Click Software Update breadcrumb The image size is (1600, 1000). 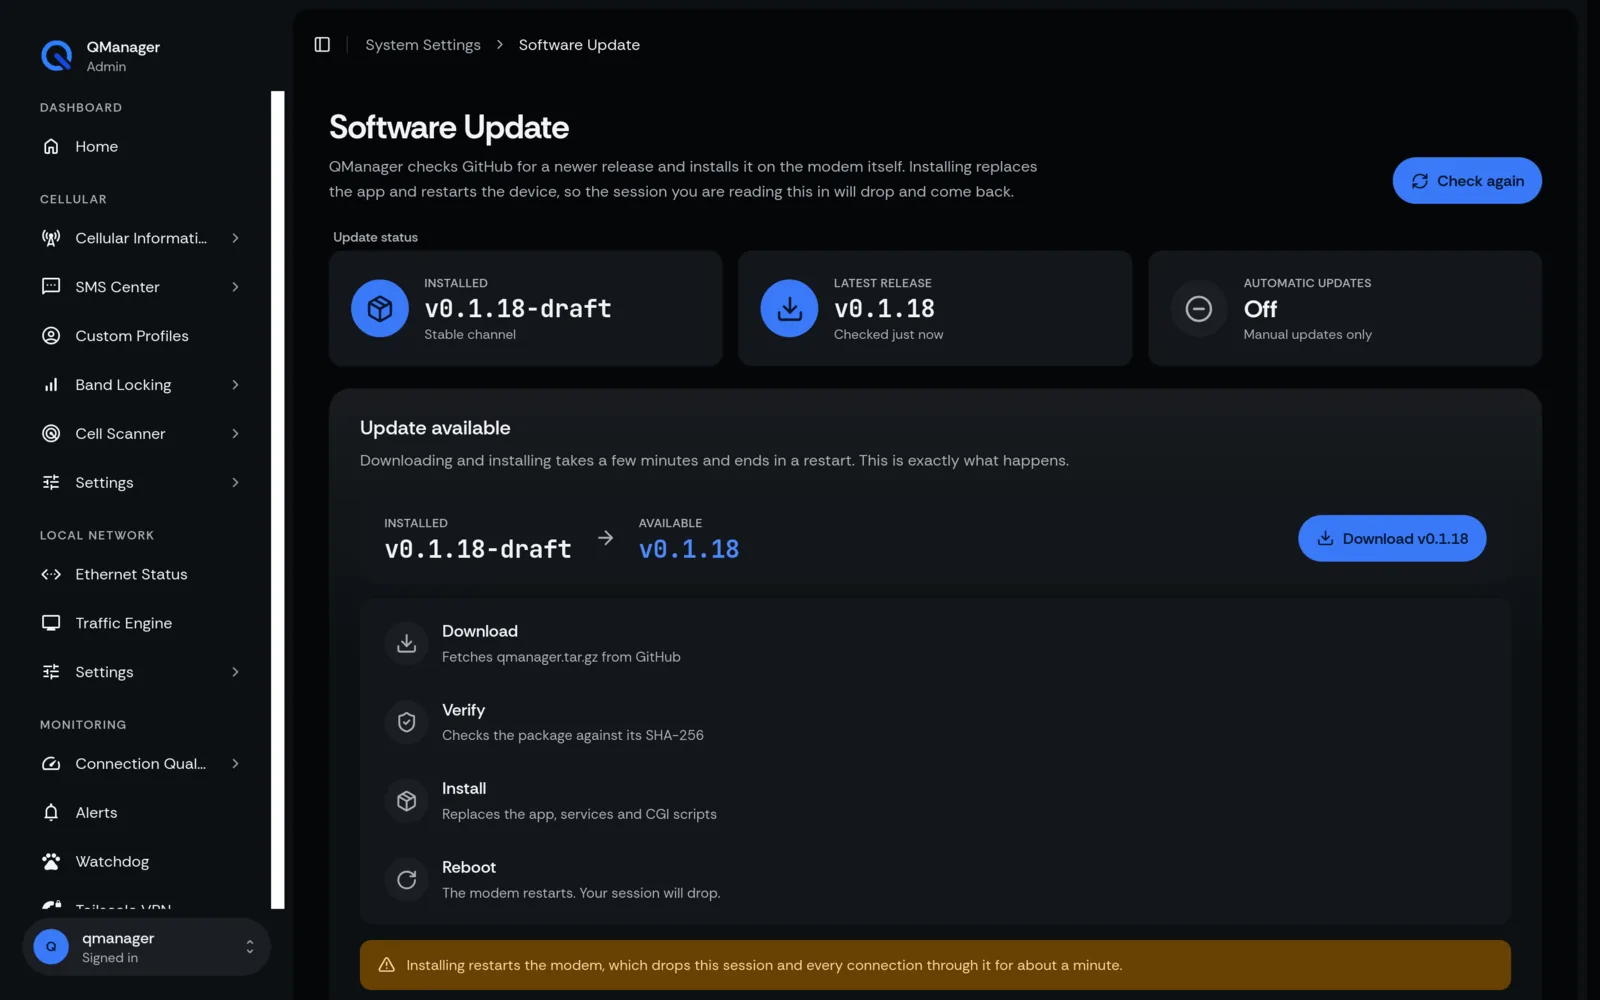point(579,45)
